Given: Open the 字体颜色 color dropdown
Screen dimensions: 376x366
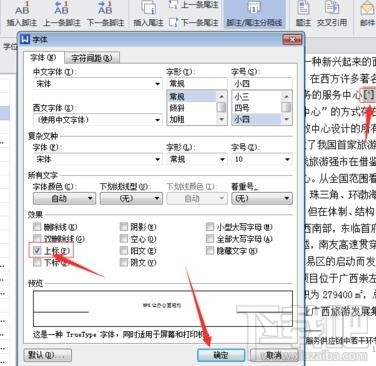Looking at the screenshot, I should [64, 198].
